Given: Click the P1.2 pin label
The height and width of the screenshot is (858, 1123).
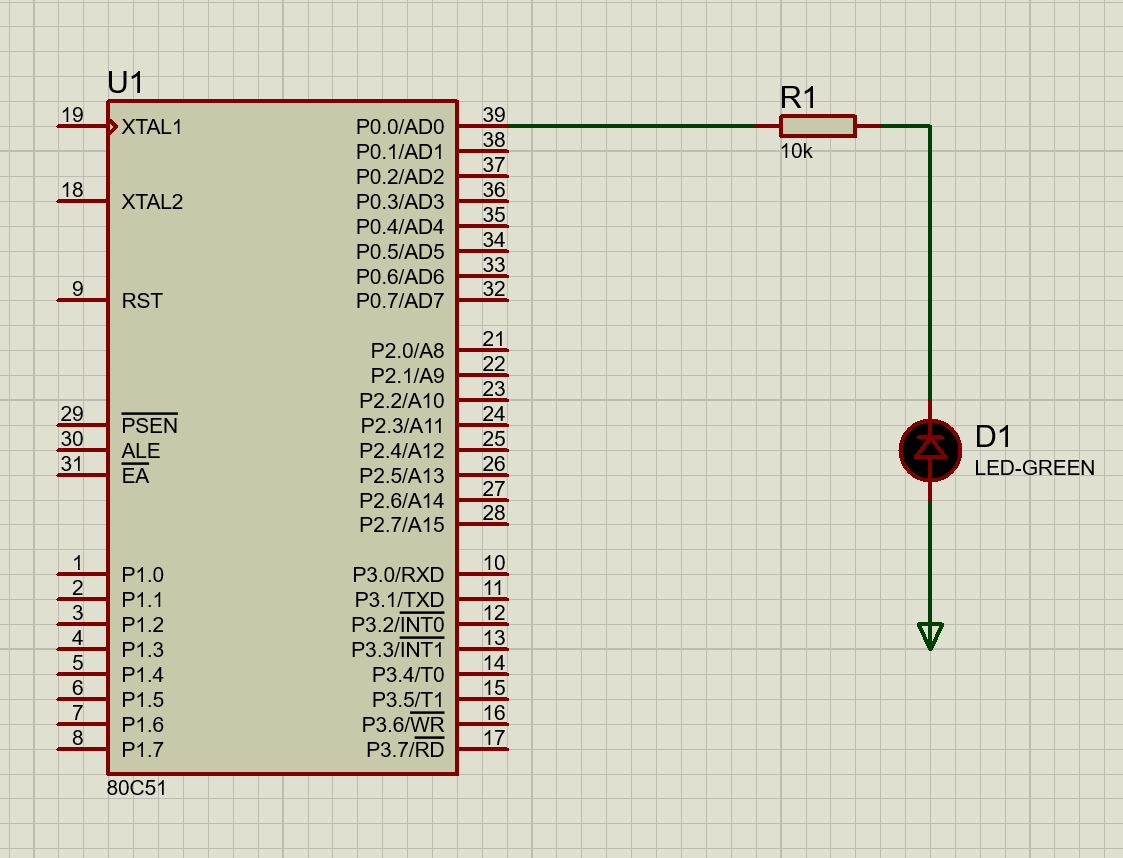Looking at the screenshot, I should [x=143, y=625].
